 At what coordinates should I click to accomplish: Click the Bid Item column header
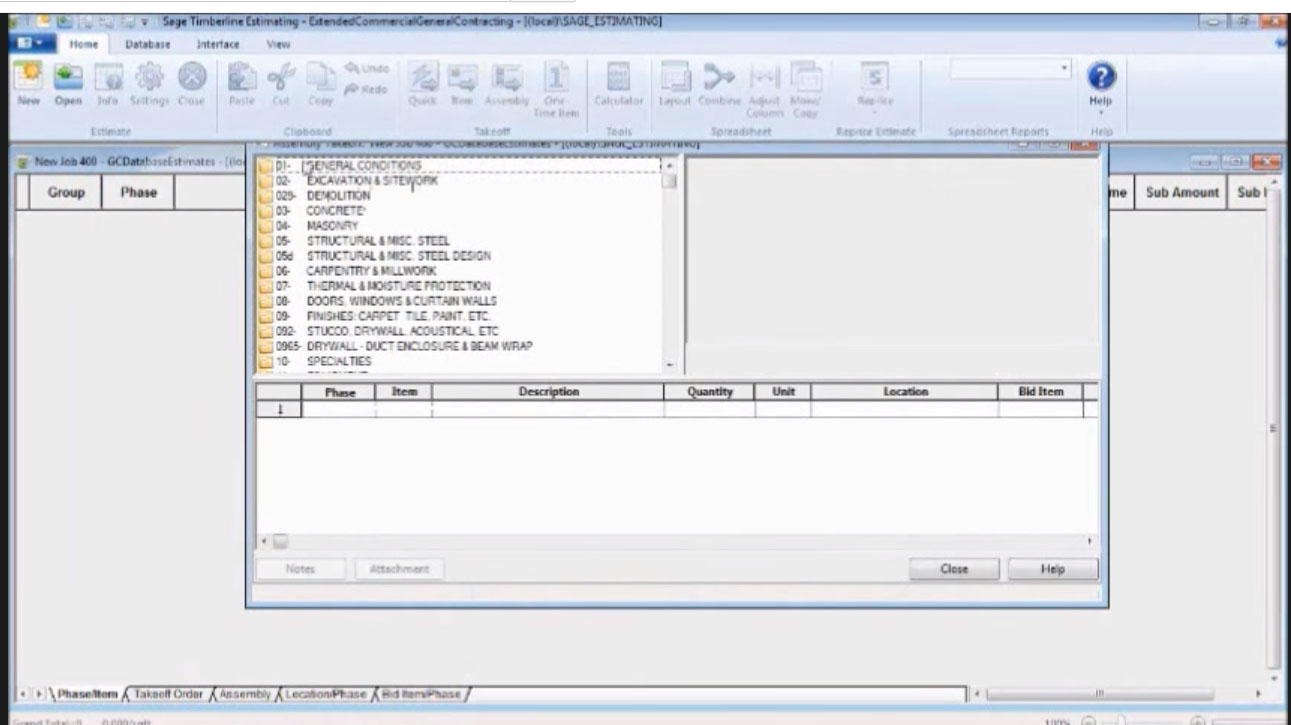click(x=1041, y=393)
